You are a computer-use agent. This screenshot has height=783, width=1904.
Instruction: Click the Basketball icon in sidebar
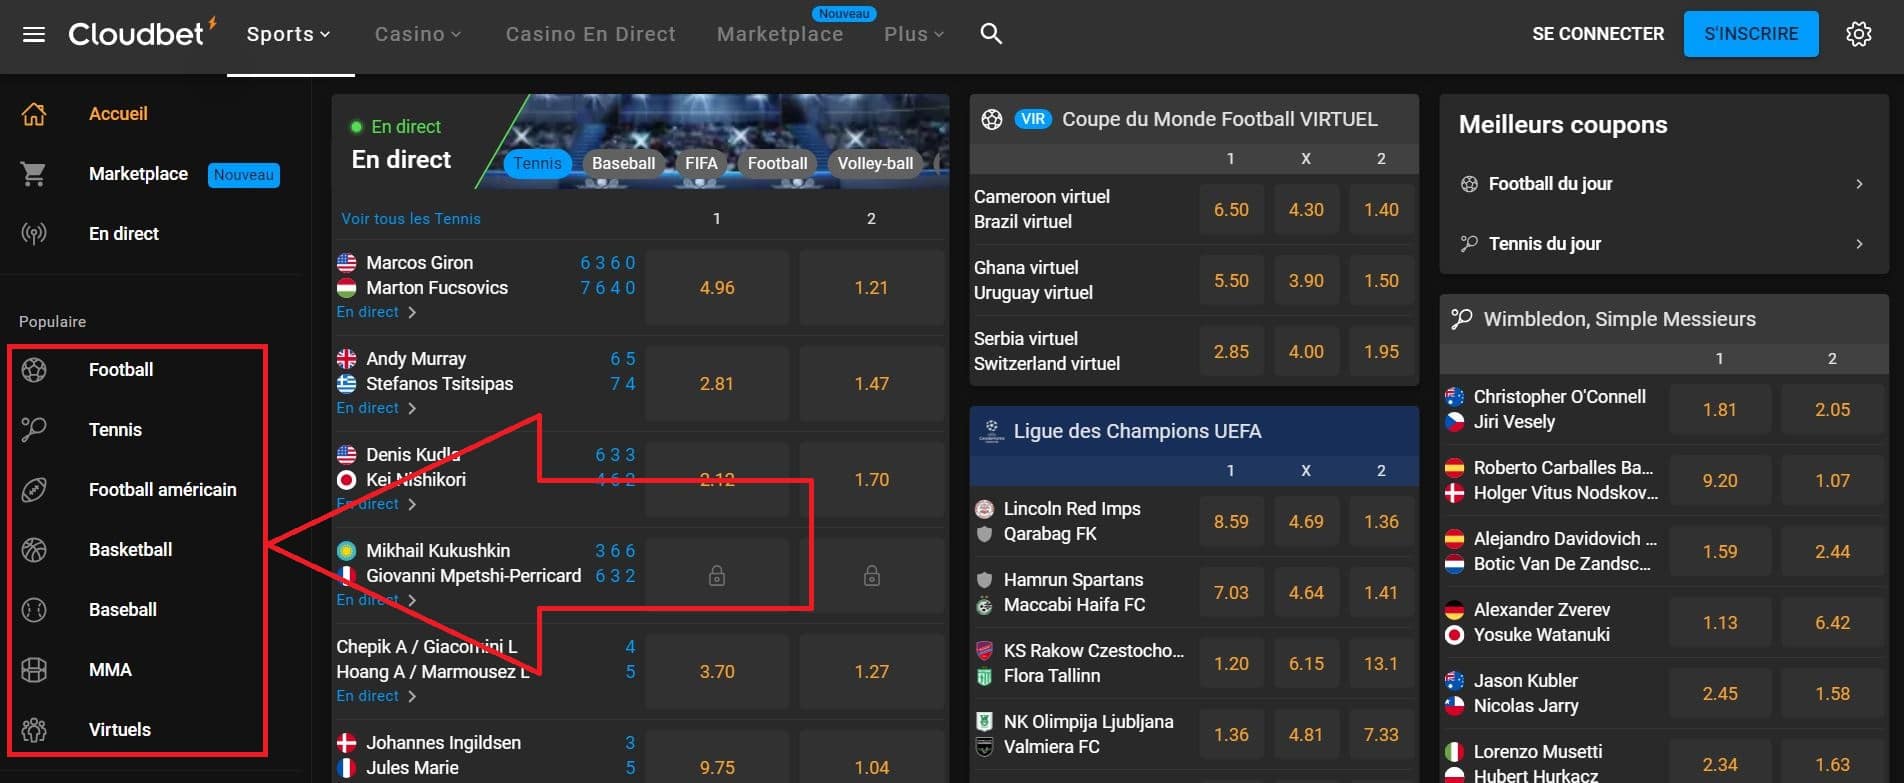pyautogui.click(x=34, y=550)
